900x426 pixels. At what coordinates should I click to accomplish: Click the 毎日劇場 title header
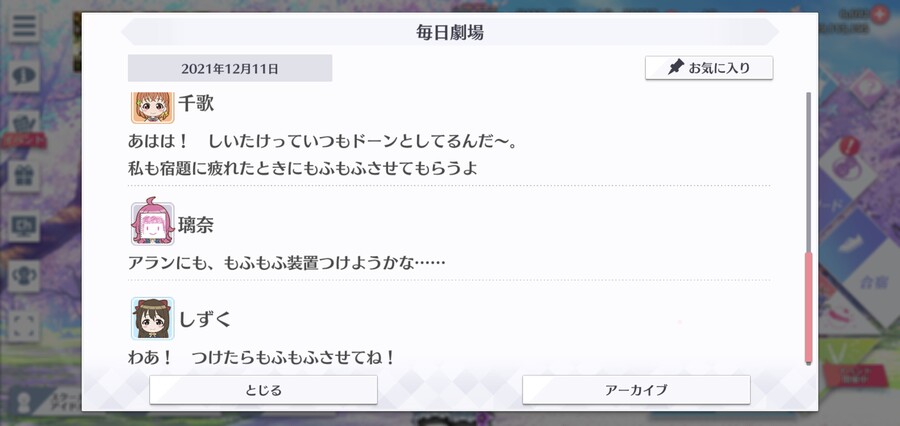450,32
